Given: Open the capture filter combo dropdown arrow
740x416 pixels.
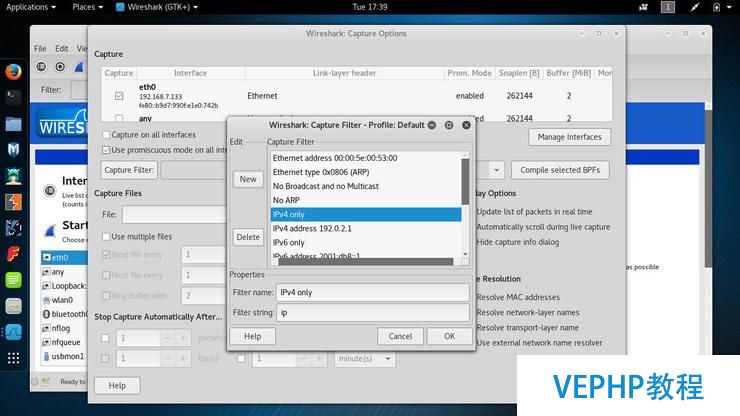Looking at the screenshot, I should 496,170.
